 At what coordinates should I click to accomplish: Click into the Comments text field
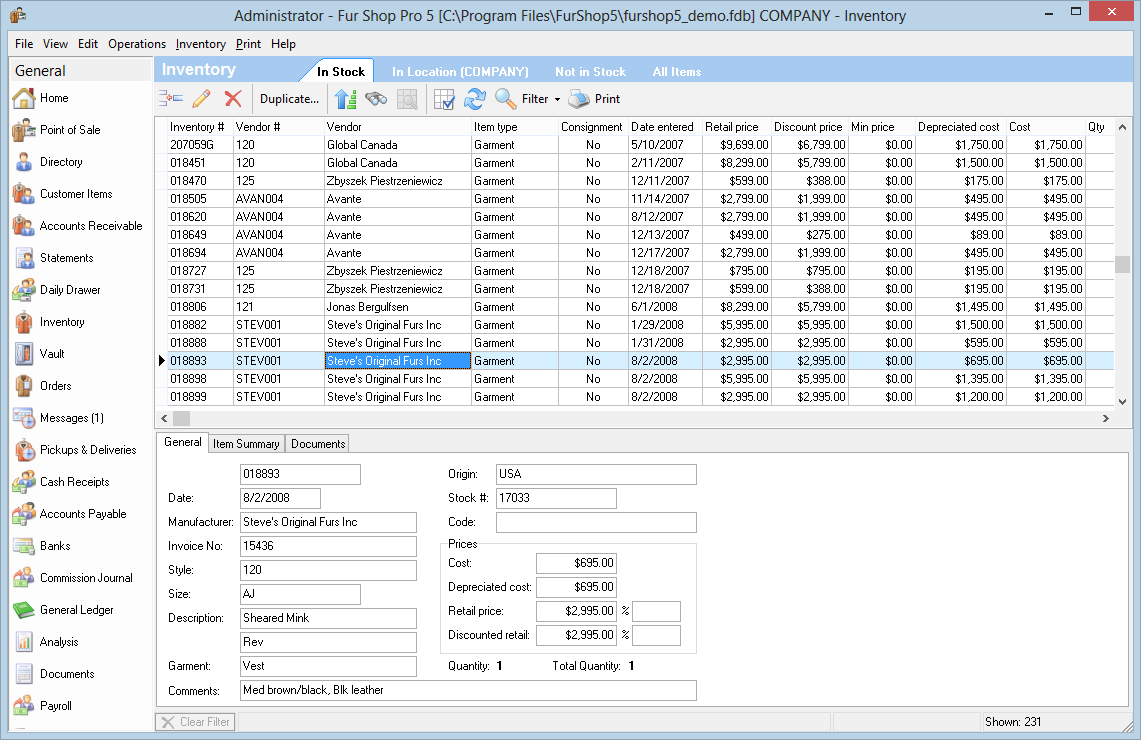[468, 690]
